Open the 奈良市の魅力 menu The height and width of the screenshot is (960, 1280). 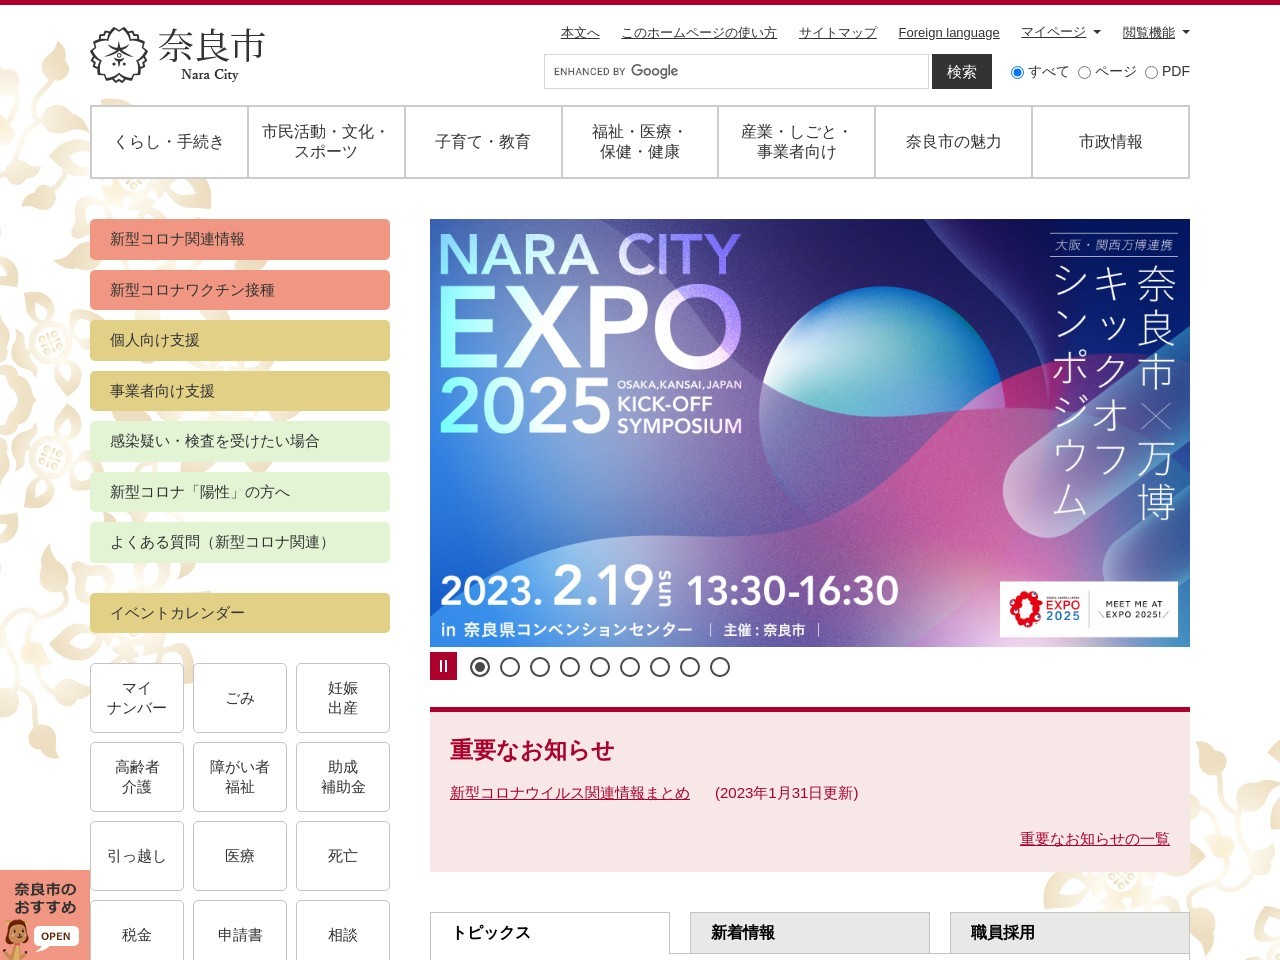point(953,142)
